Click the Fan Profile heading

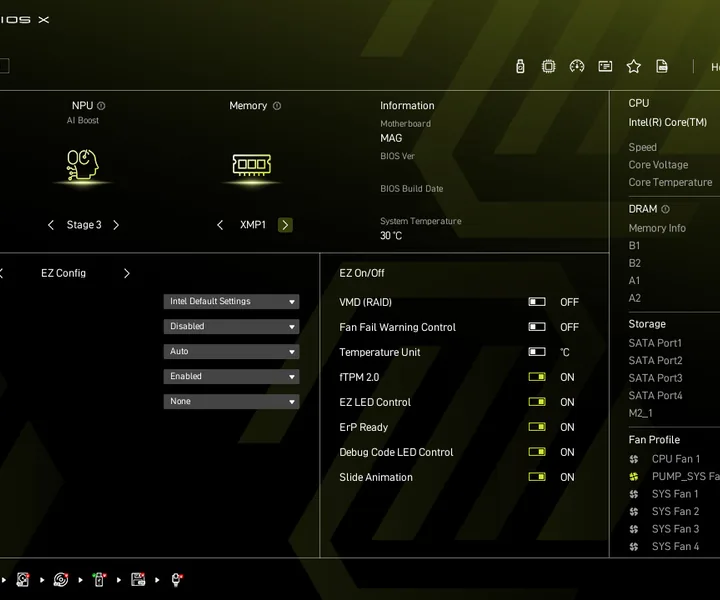pyautogui.click(x=654, y=440)
